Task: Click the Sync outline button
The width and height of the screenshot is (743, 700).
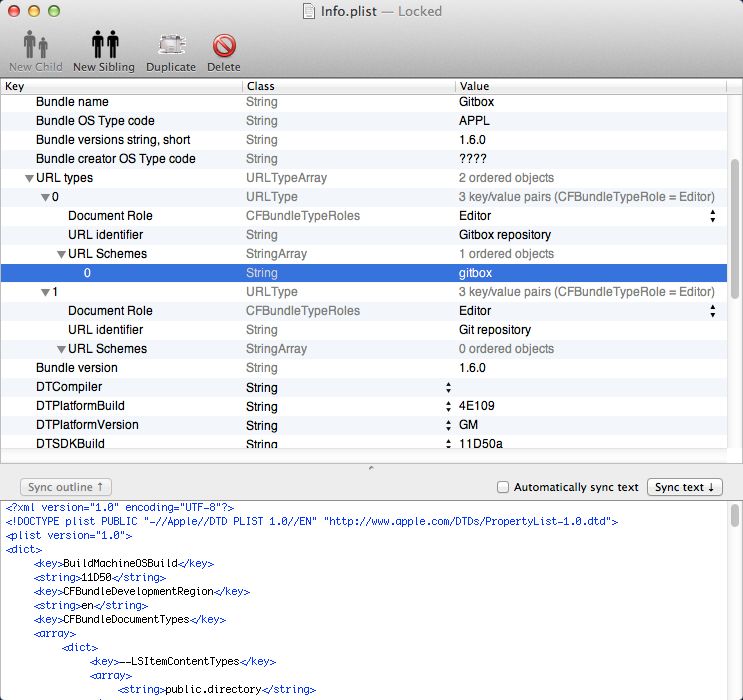Action: pyautogui.click(x=66, y=487)
